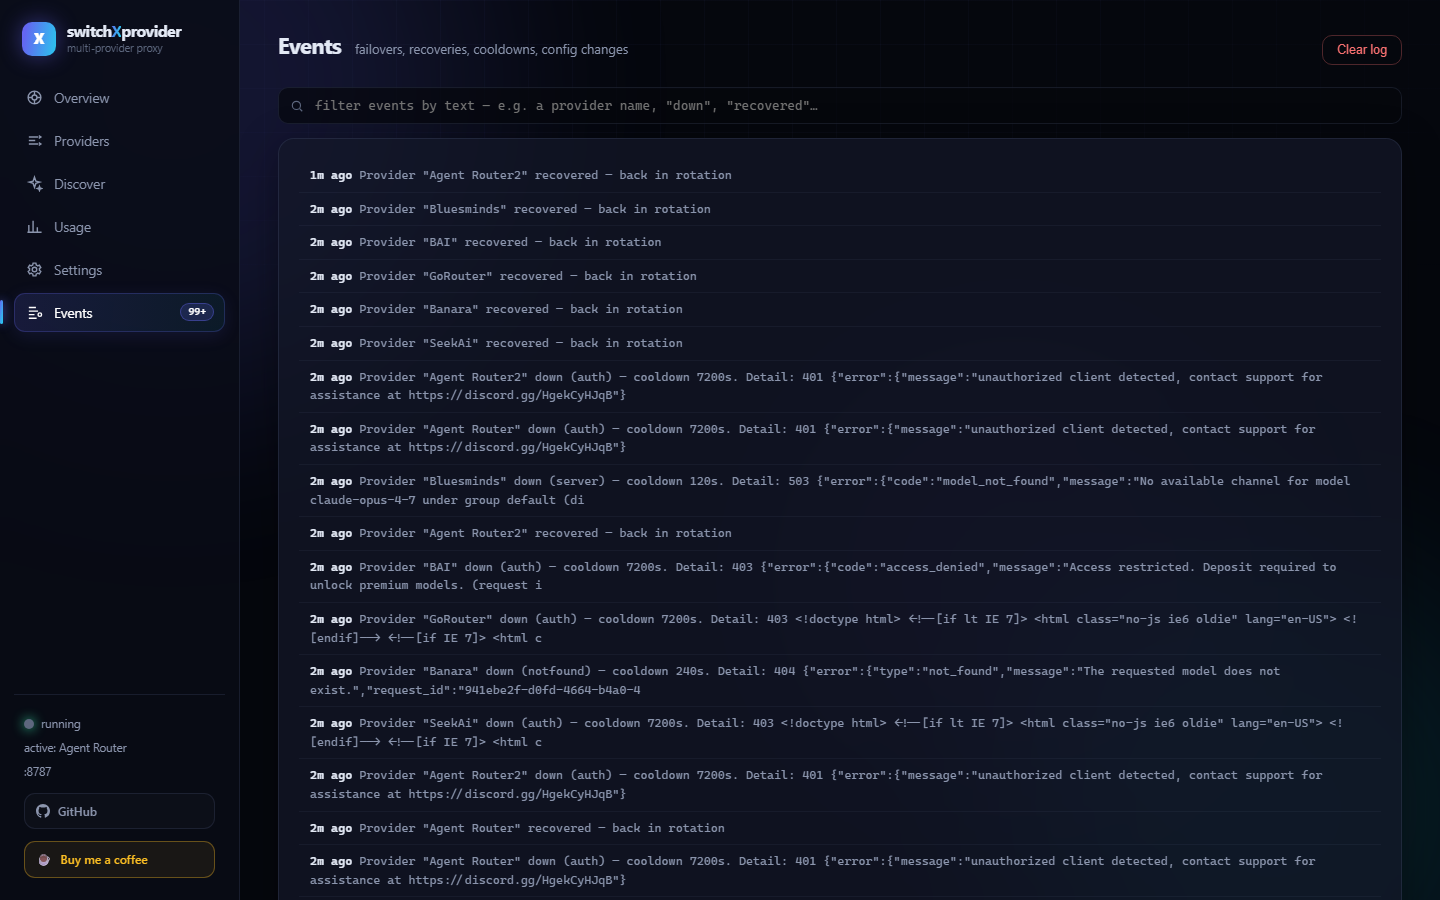Click the "GoRouter" down (auth) event

(840, 628)
